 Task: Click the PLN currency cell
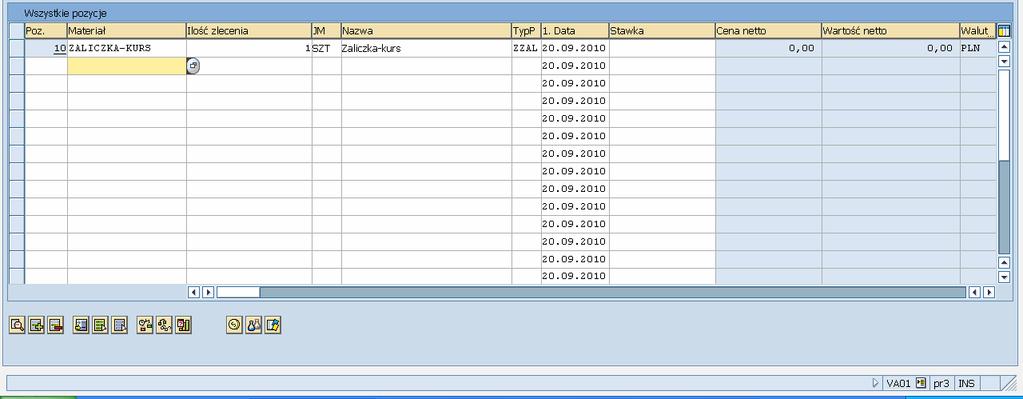pos(977,48)
